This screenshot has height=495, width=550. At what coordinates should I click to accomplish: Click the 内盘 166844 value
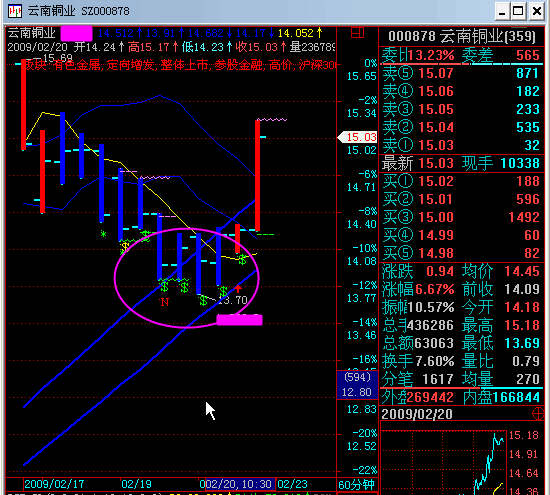[516, 397]
